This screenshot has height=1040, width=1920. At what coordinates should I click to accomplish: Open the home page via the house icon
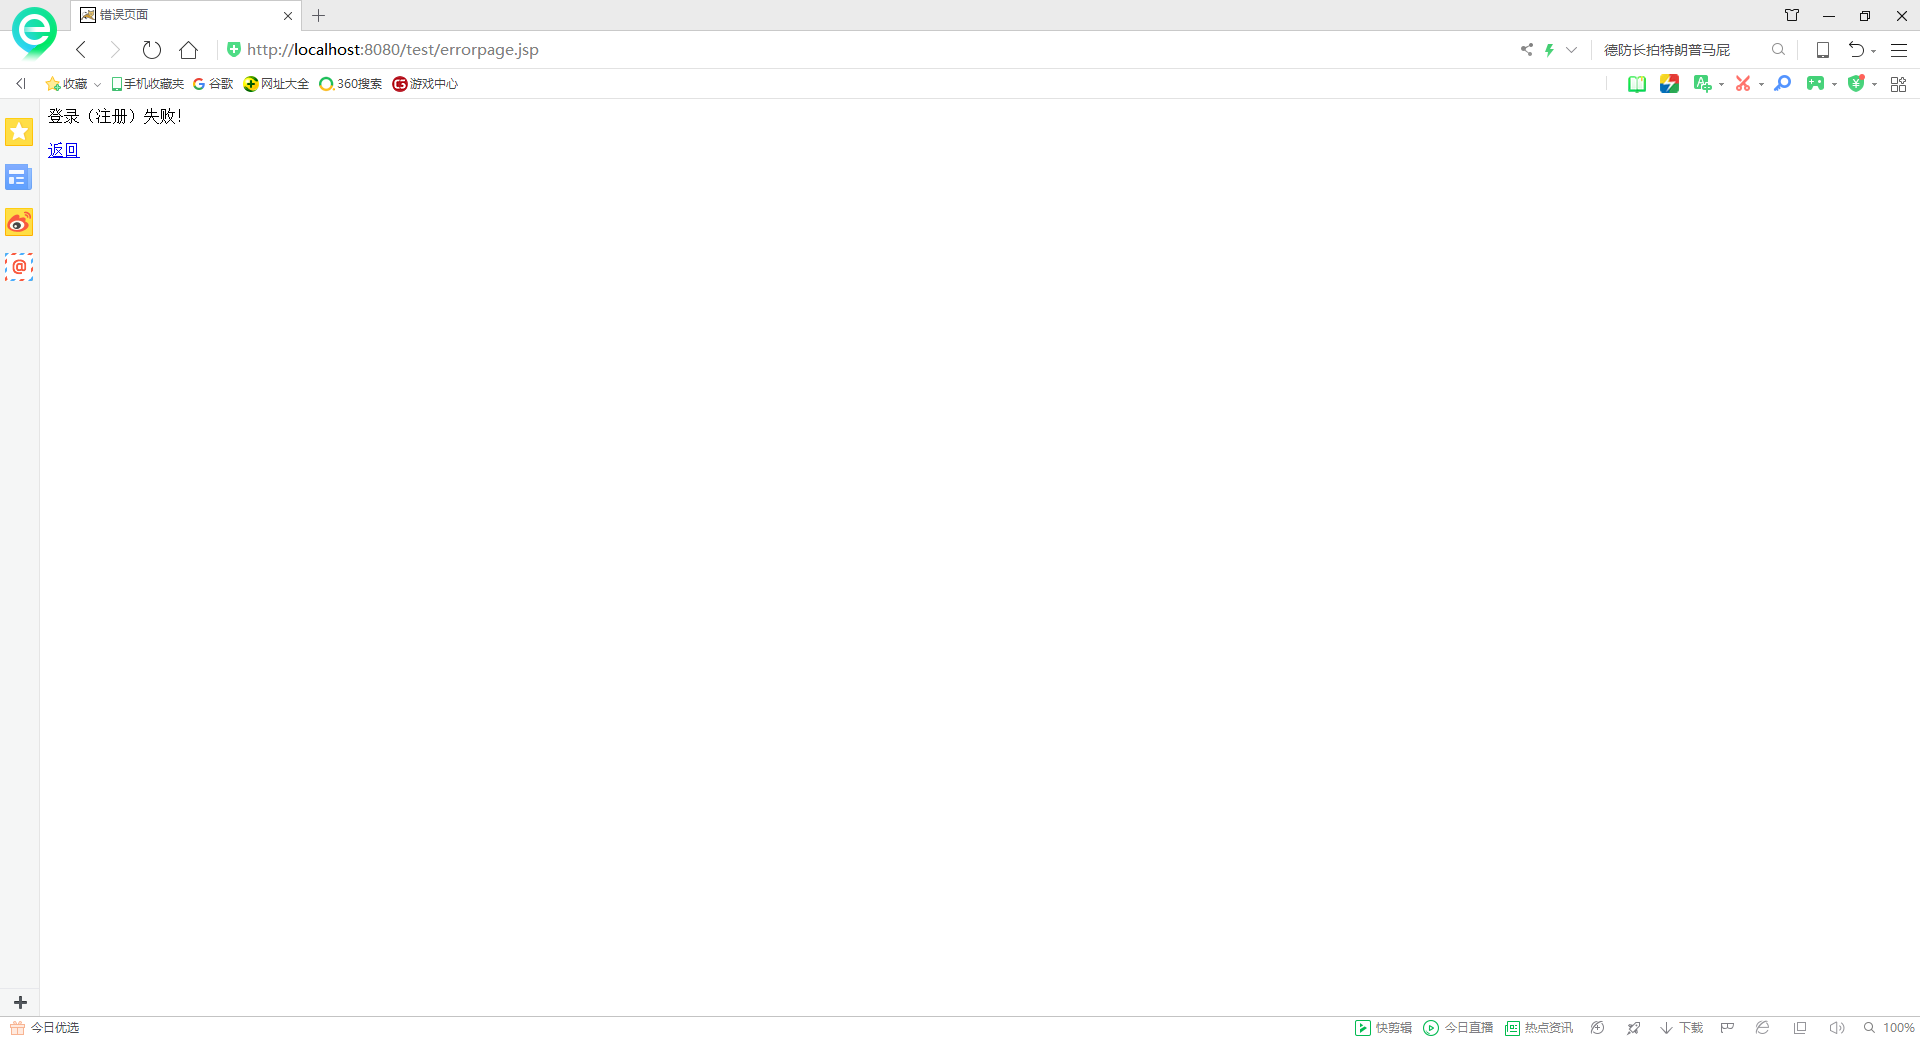click(x=188, y=50)
